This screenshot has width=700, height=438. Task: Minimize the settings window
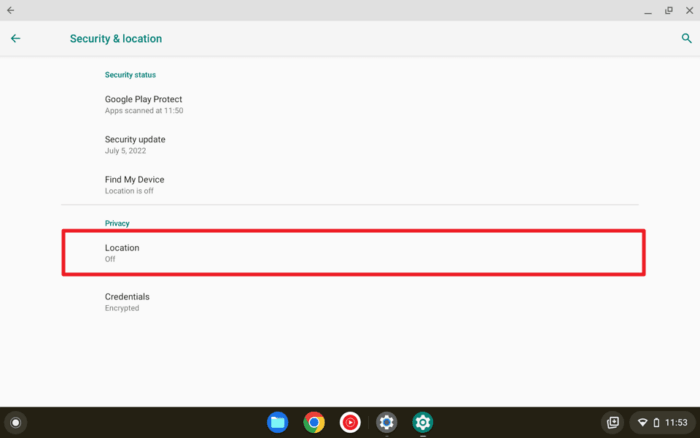pos(648,10)
